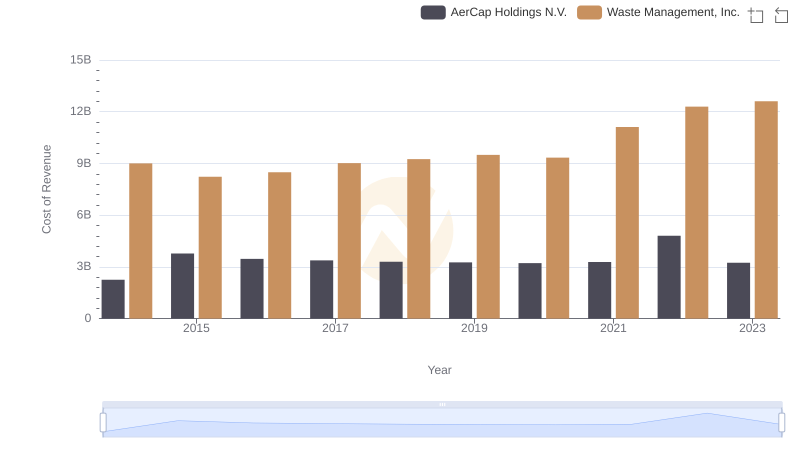
Task: Click the 2015 x-axis label
Action: [196, 328]
